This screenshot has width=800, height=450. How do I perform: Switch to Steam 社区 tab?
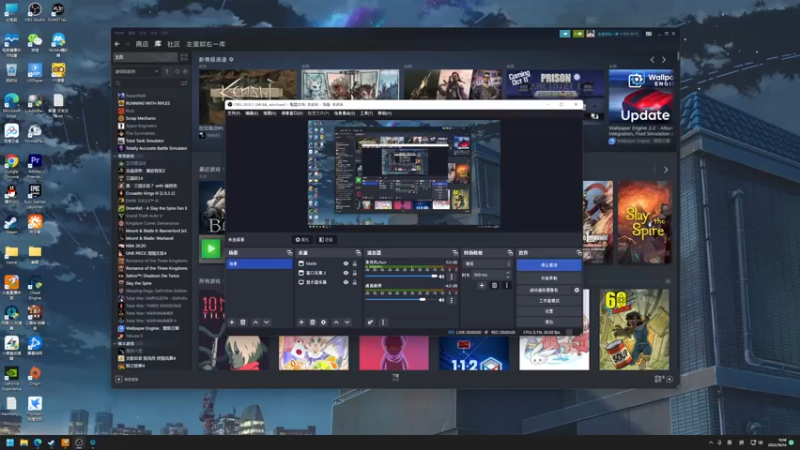173,44
